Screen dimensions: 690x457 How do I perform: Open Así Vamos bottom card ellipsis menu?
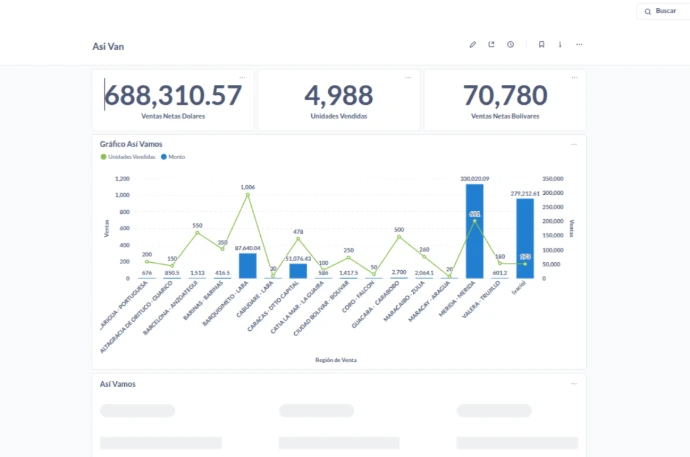point(574,383)
